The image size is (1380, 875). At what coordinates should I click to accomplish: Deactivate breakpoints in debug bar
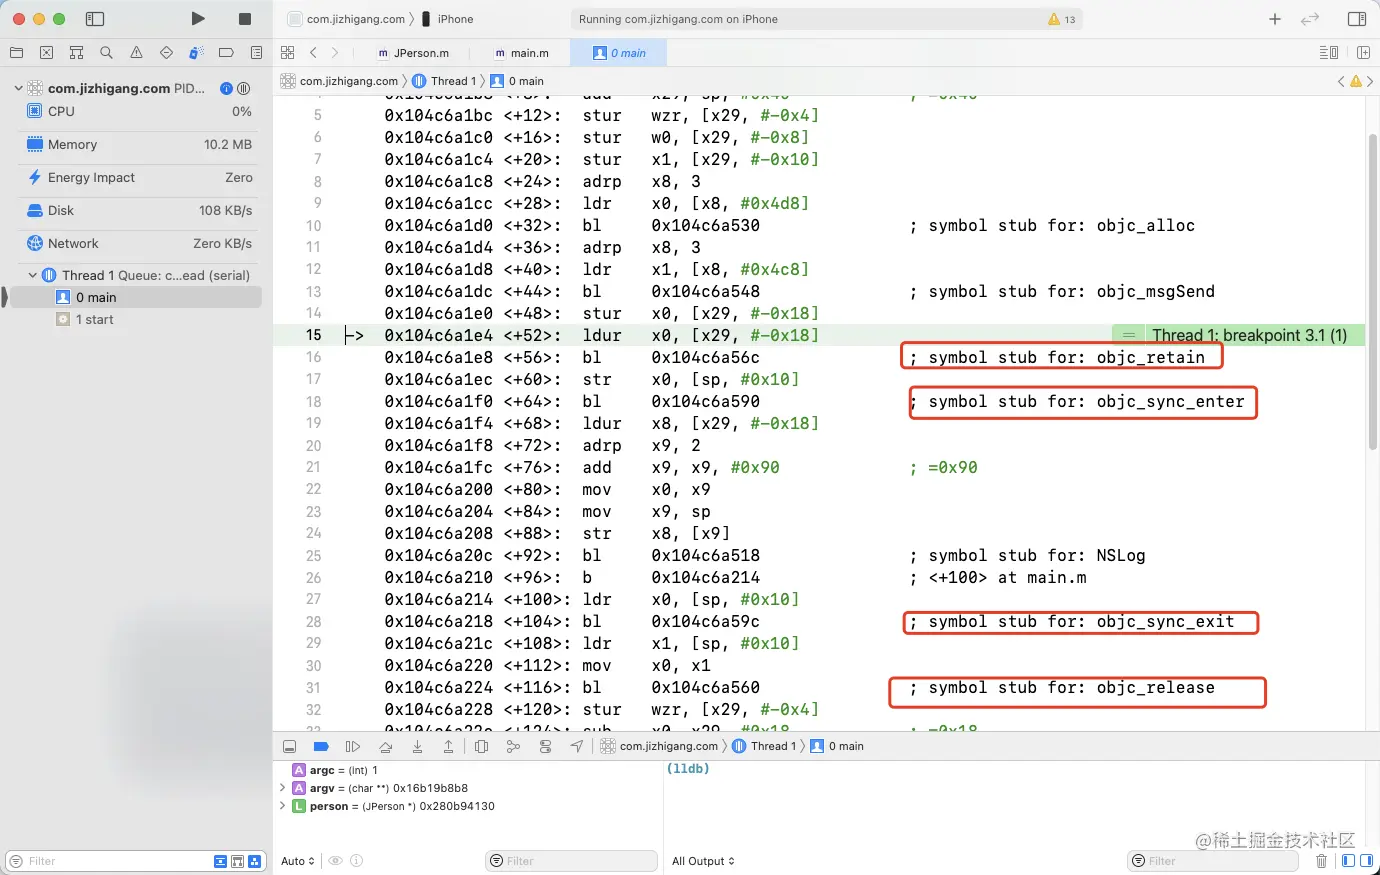(x=321, y=746)
